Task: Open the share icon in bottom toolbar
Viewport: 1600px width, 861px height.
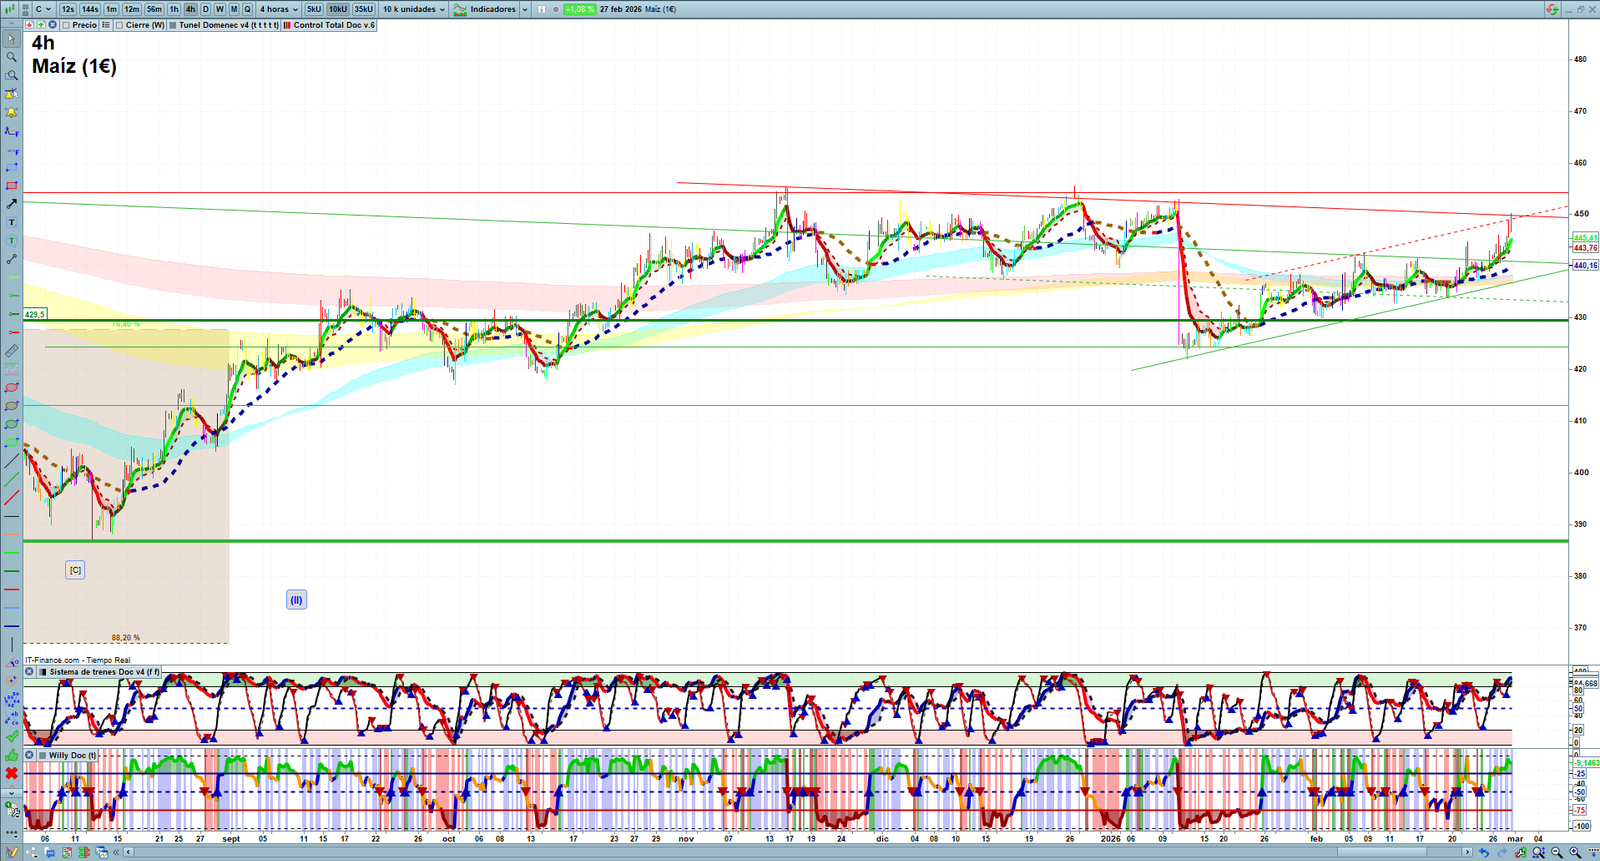Action: click(33, 853)
